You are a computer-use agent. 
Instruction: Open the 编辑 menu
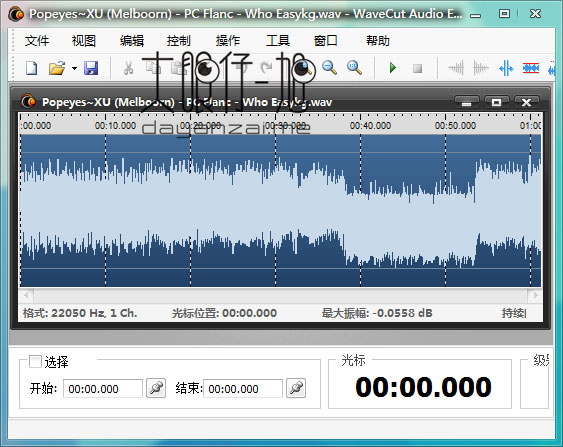(132, 41)
